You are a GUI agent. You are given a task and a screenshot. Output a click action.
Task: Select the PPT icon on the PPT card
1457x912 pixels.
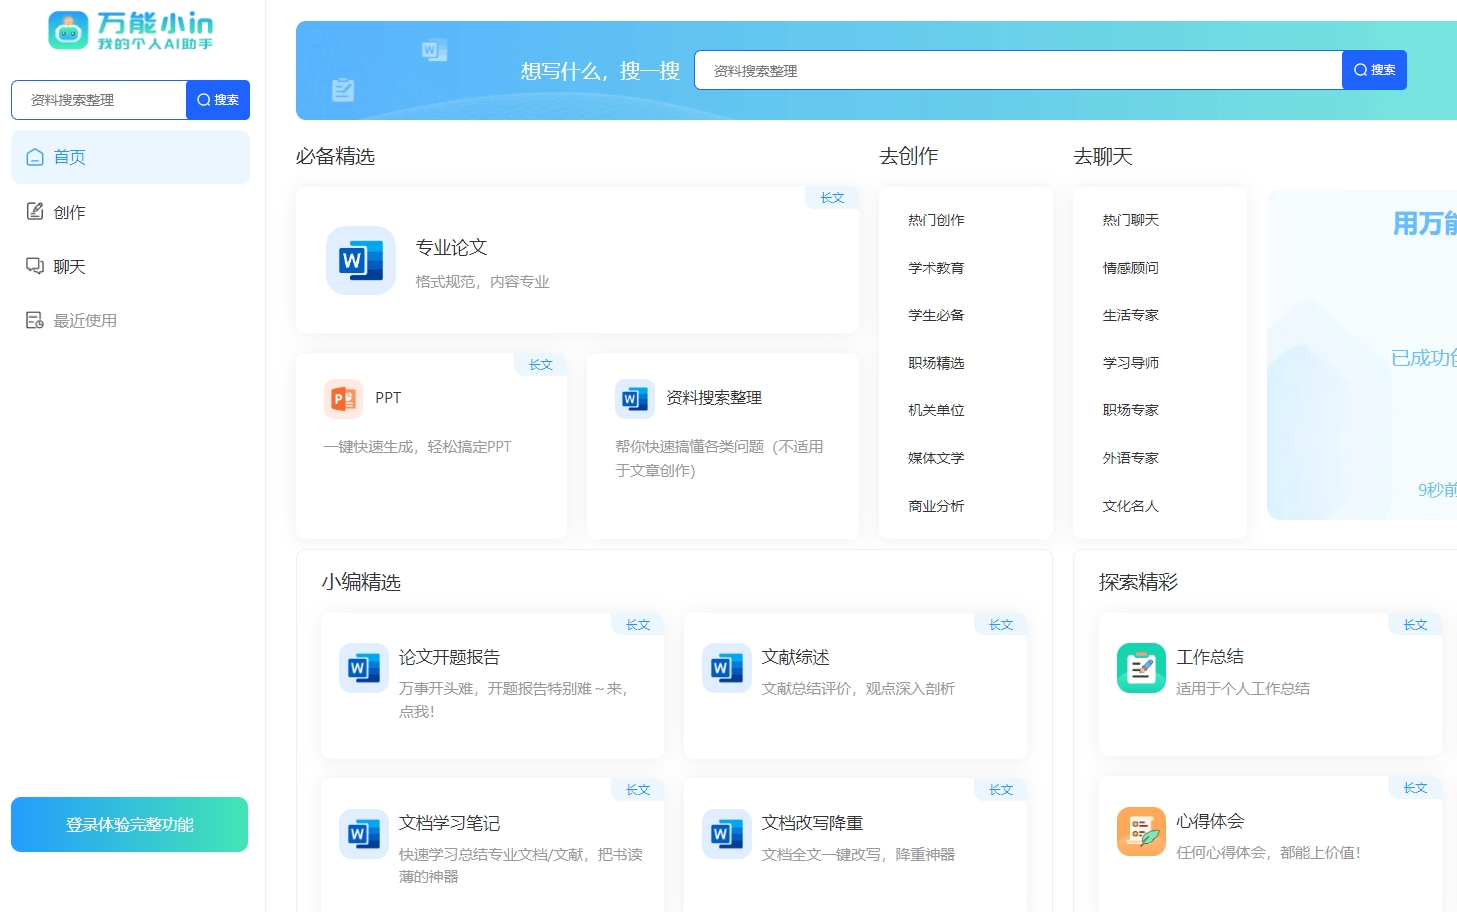pyautogui.click(x=342, y=397)
